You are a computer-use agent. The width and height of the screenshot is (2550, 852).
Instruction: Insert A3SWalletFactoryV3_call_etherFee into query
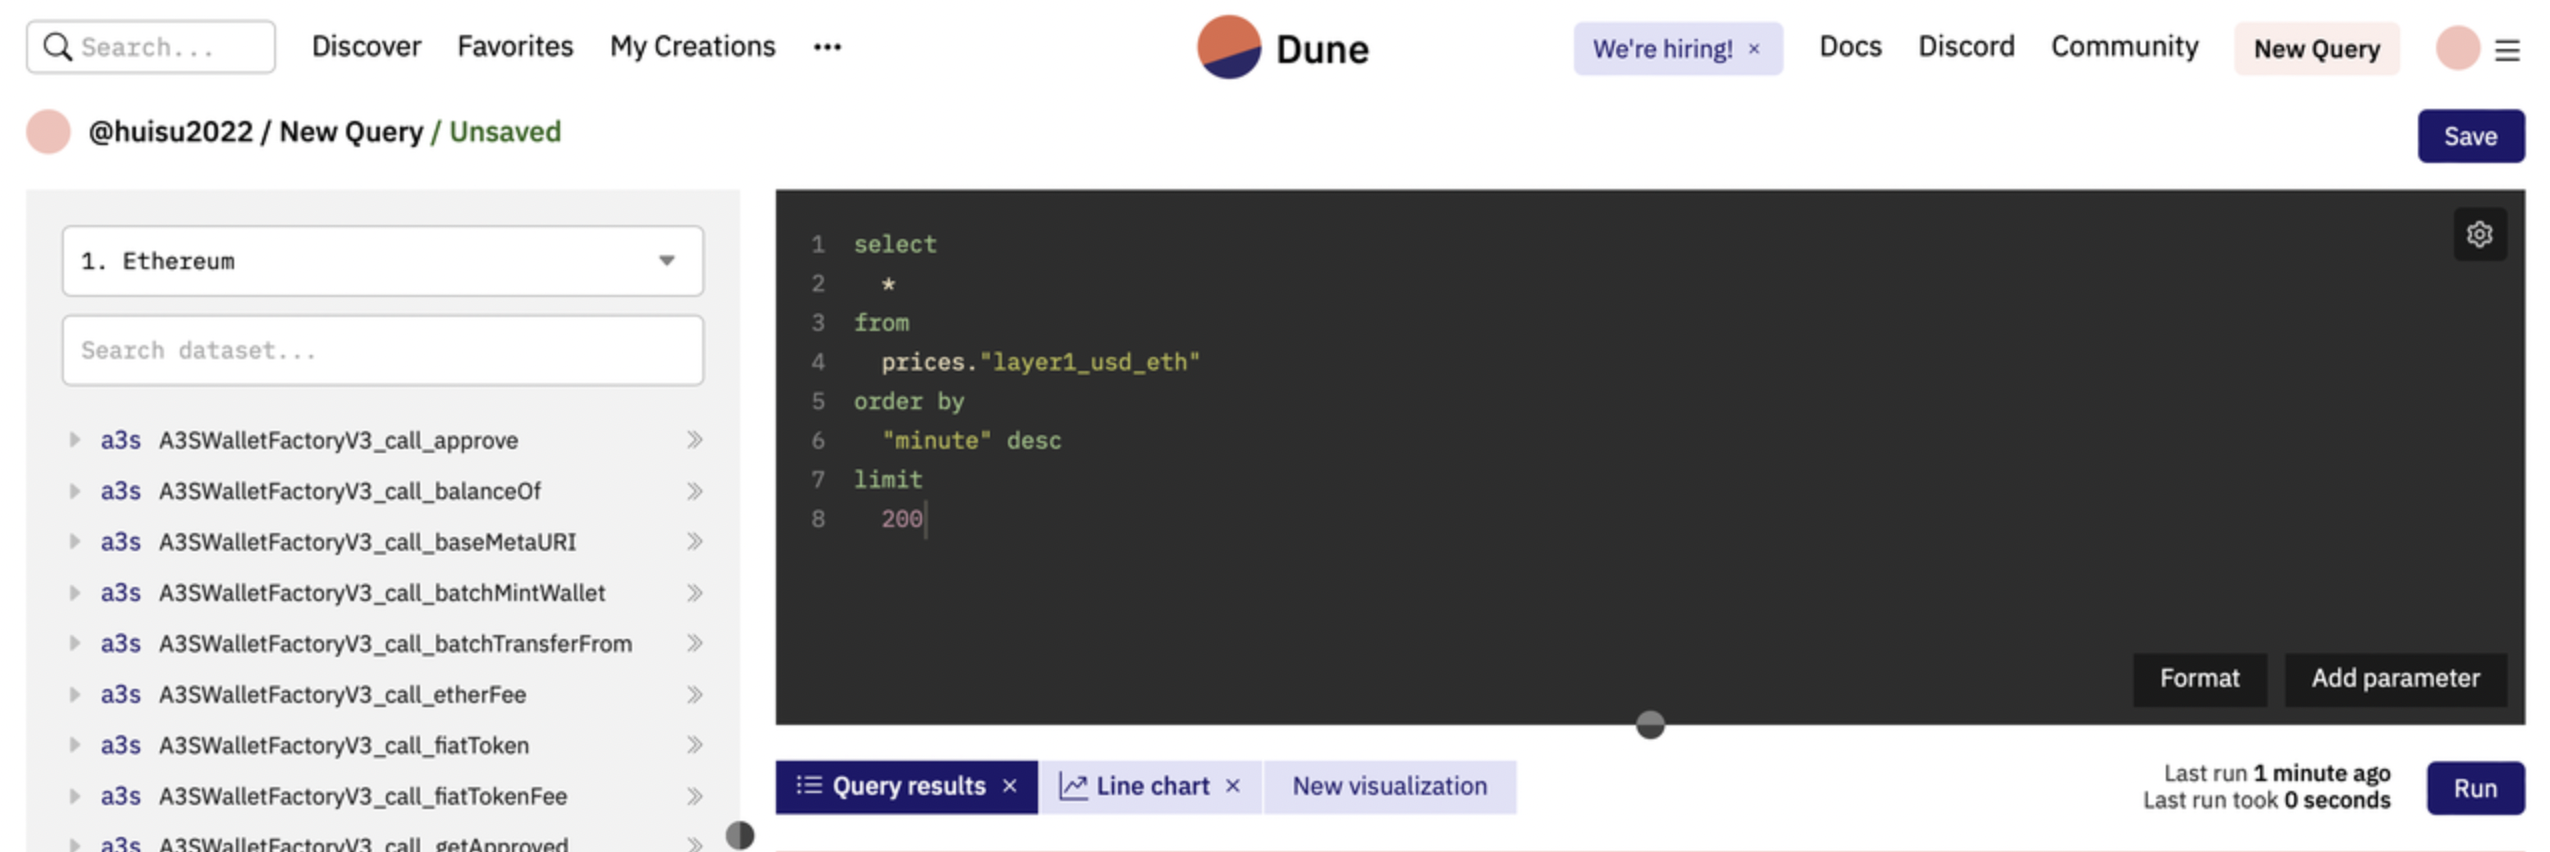tap(694, 694)
